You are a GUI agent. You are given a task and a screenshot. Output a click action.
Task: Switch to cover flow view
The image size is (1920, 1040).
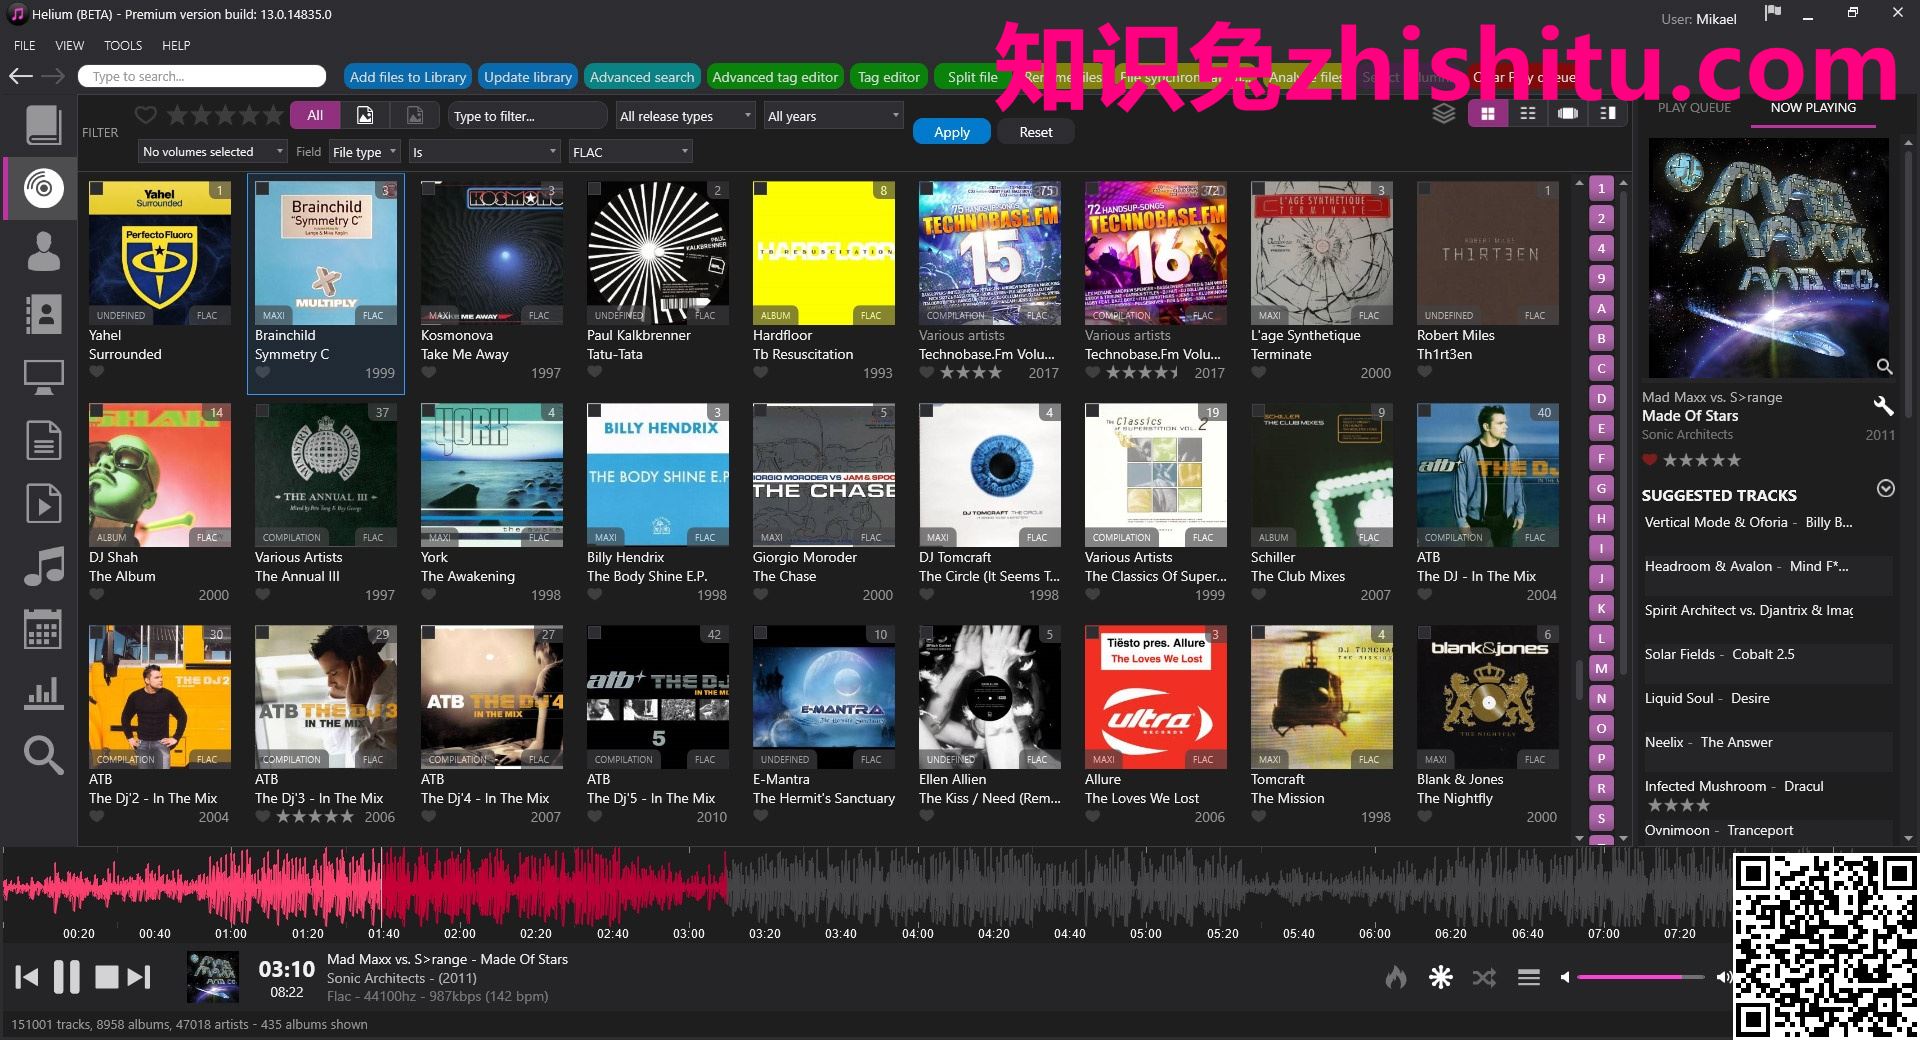(x=1567, y=114)
